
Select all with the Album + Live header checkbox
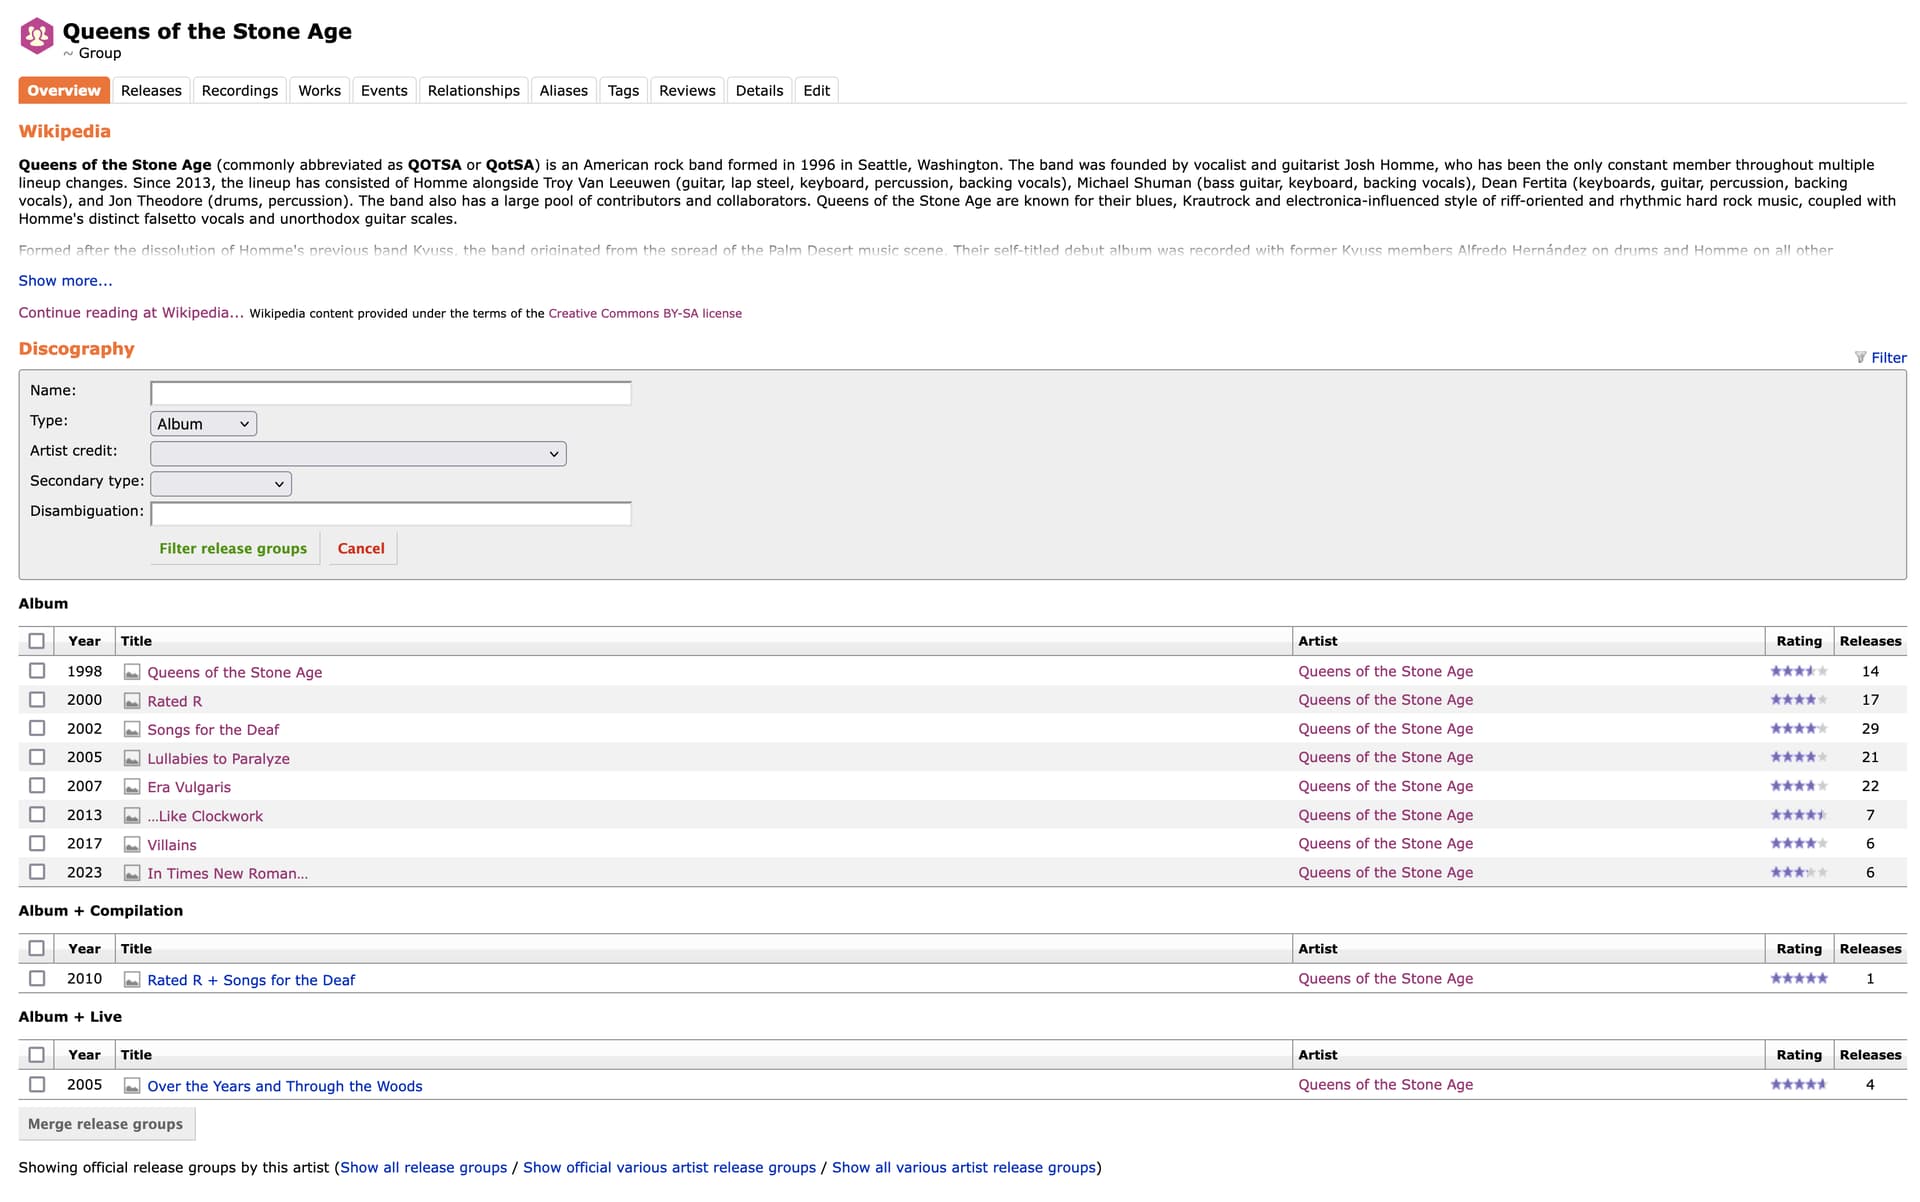pyautogui.click(x=37, y=1054)
